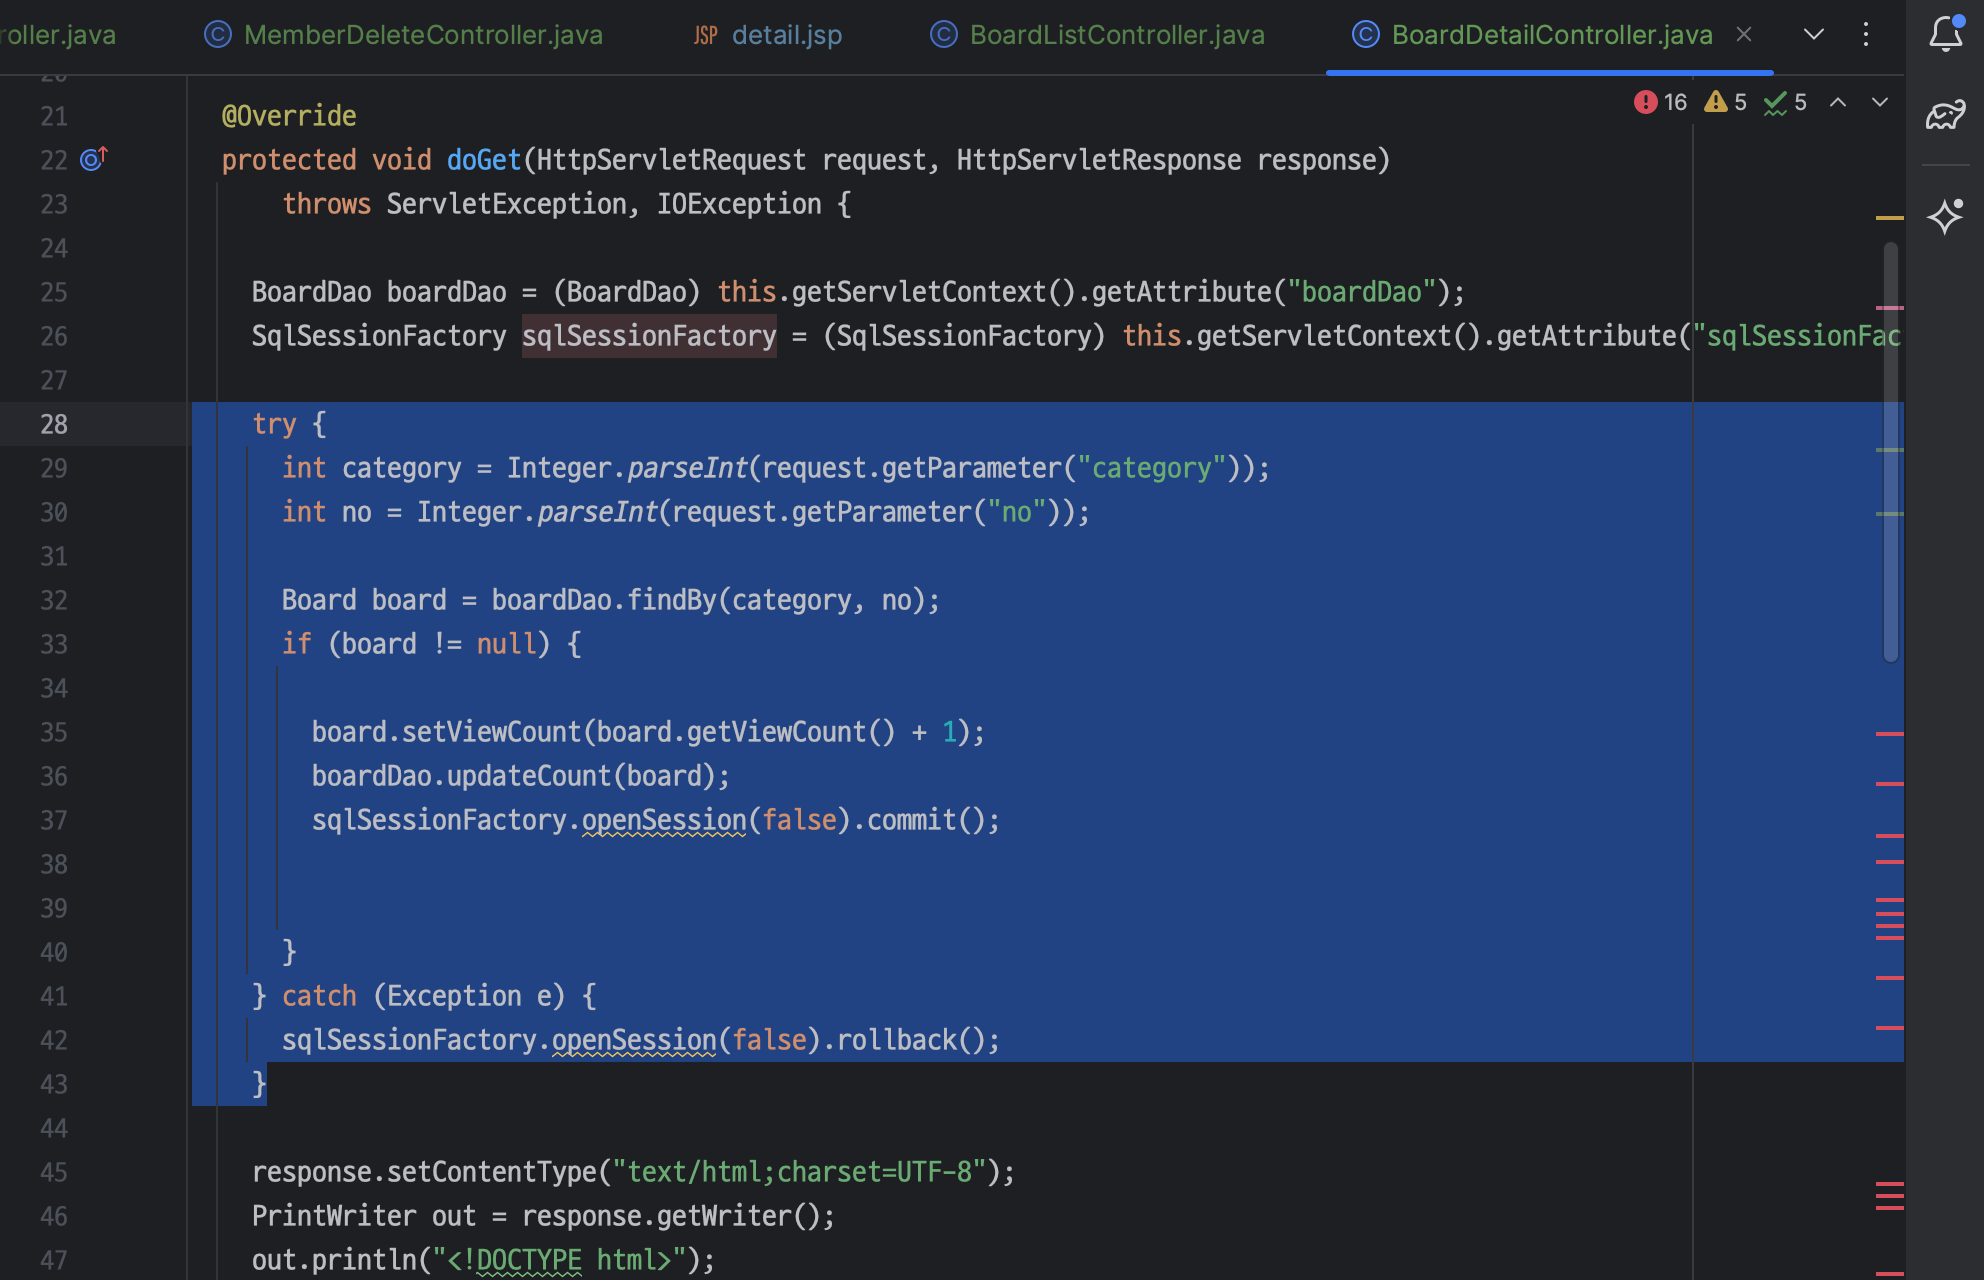Click the green typo check indicator
The image size is (1984, 1280).
pos(1785,102)
